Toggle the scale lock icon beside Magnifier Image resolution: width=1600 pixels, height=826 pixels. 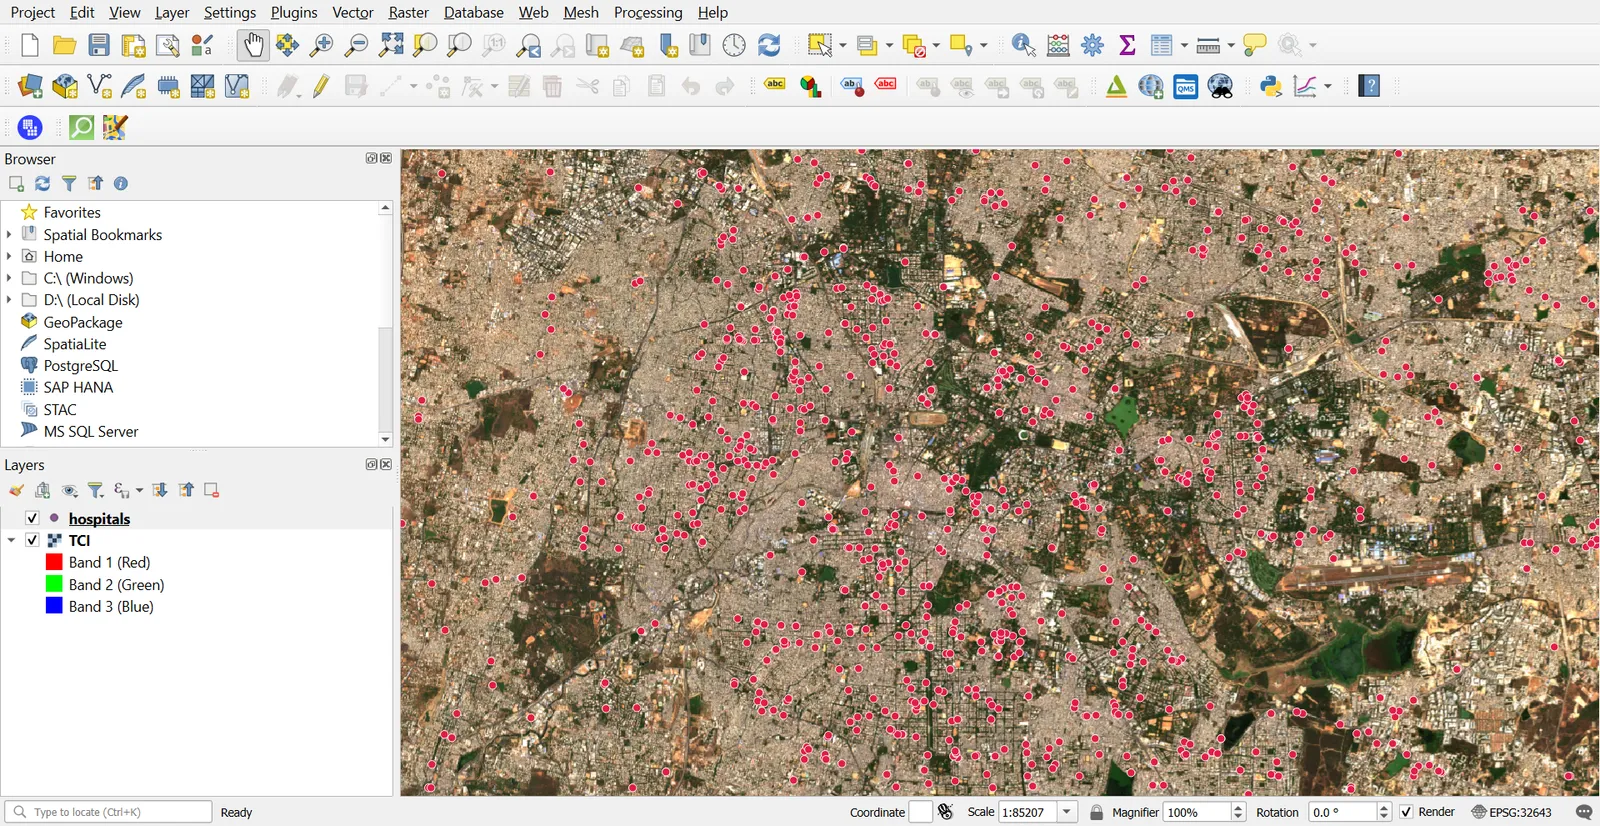(x=1097, y=812)
